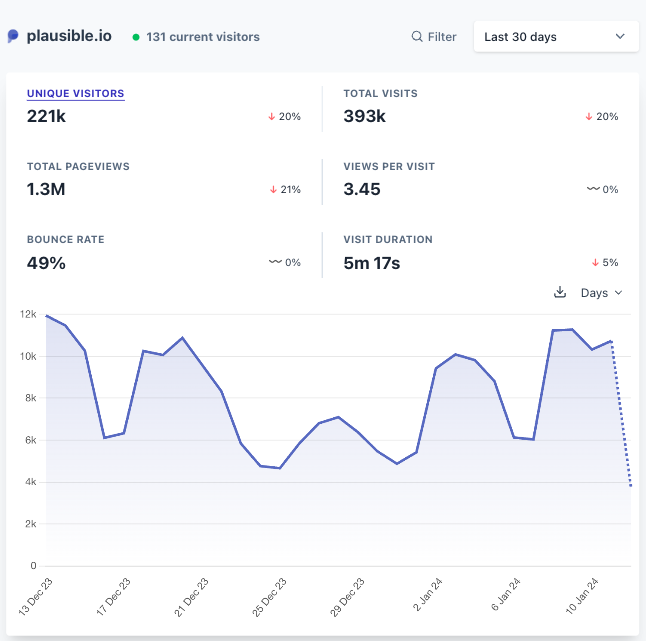Select the Total Visits metric

click(x=380, y=94)
